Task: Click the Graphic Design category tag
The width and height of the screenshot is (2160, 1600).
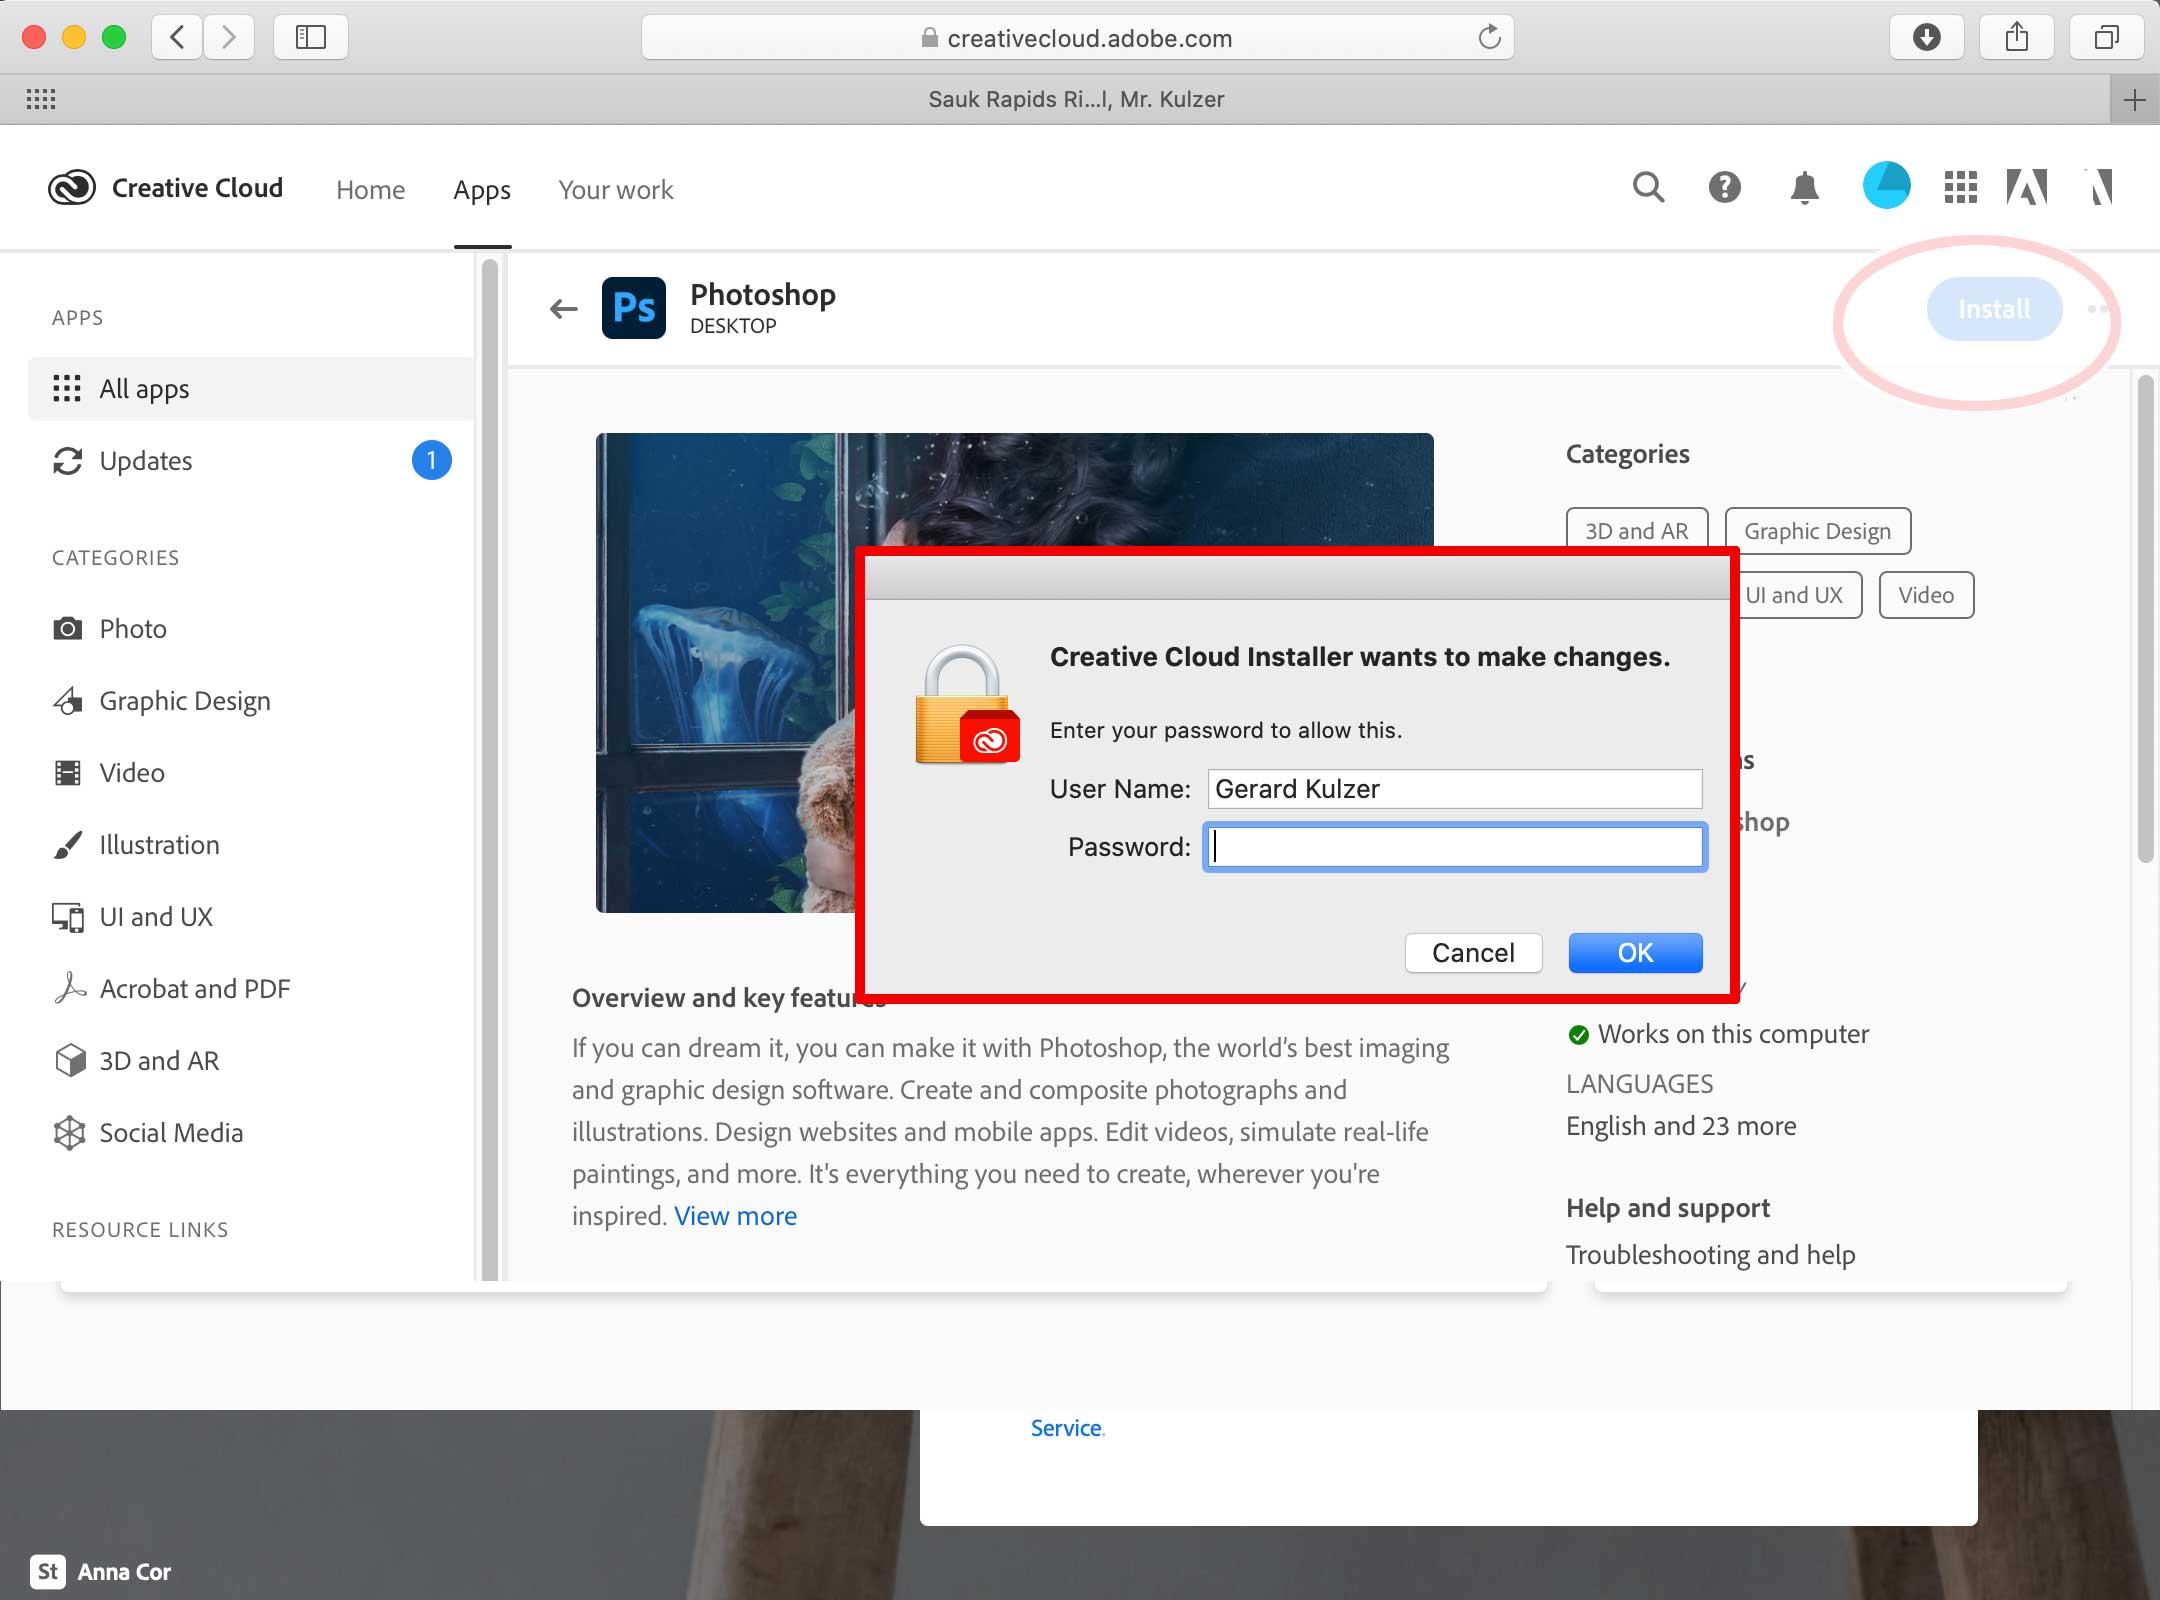Action: pos(1818,531)
